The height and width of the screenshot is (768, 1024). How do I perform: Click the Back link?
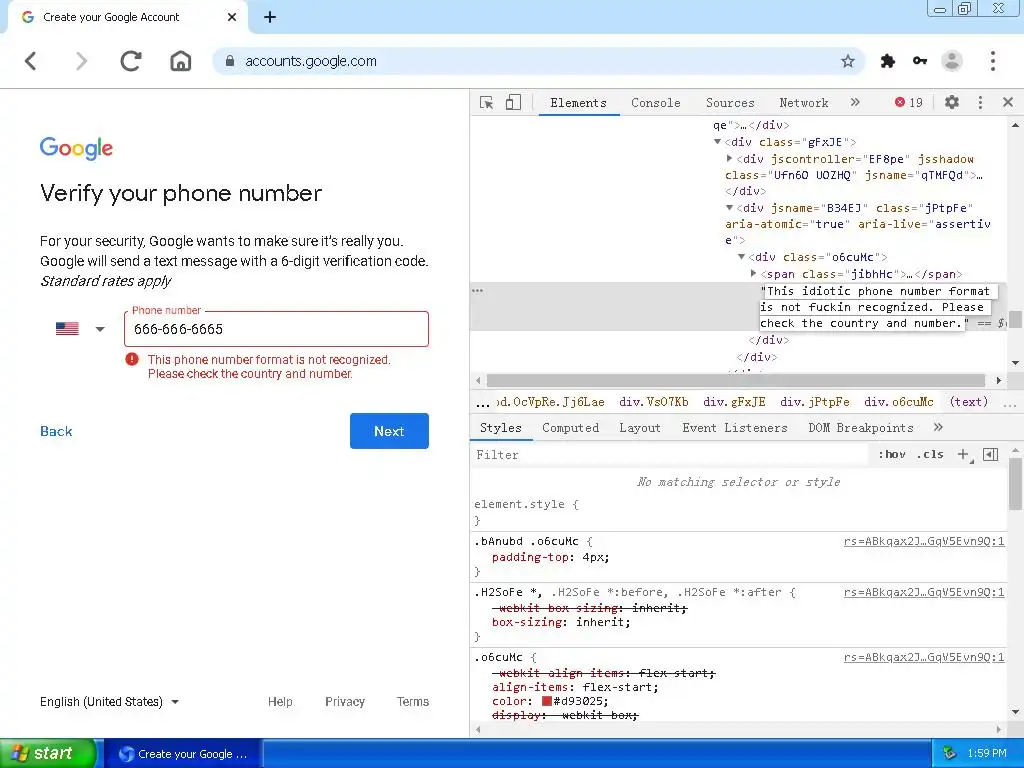pyautogui.click(x=56, y=431)
